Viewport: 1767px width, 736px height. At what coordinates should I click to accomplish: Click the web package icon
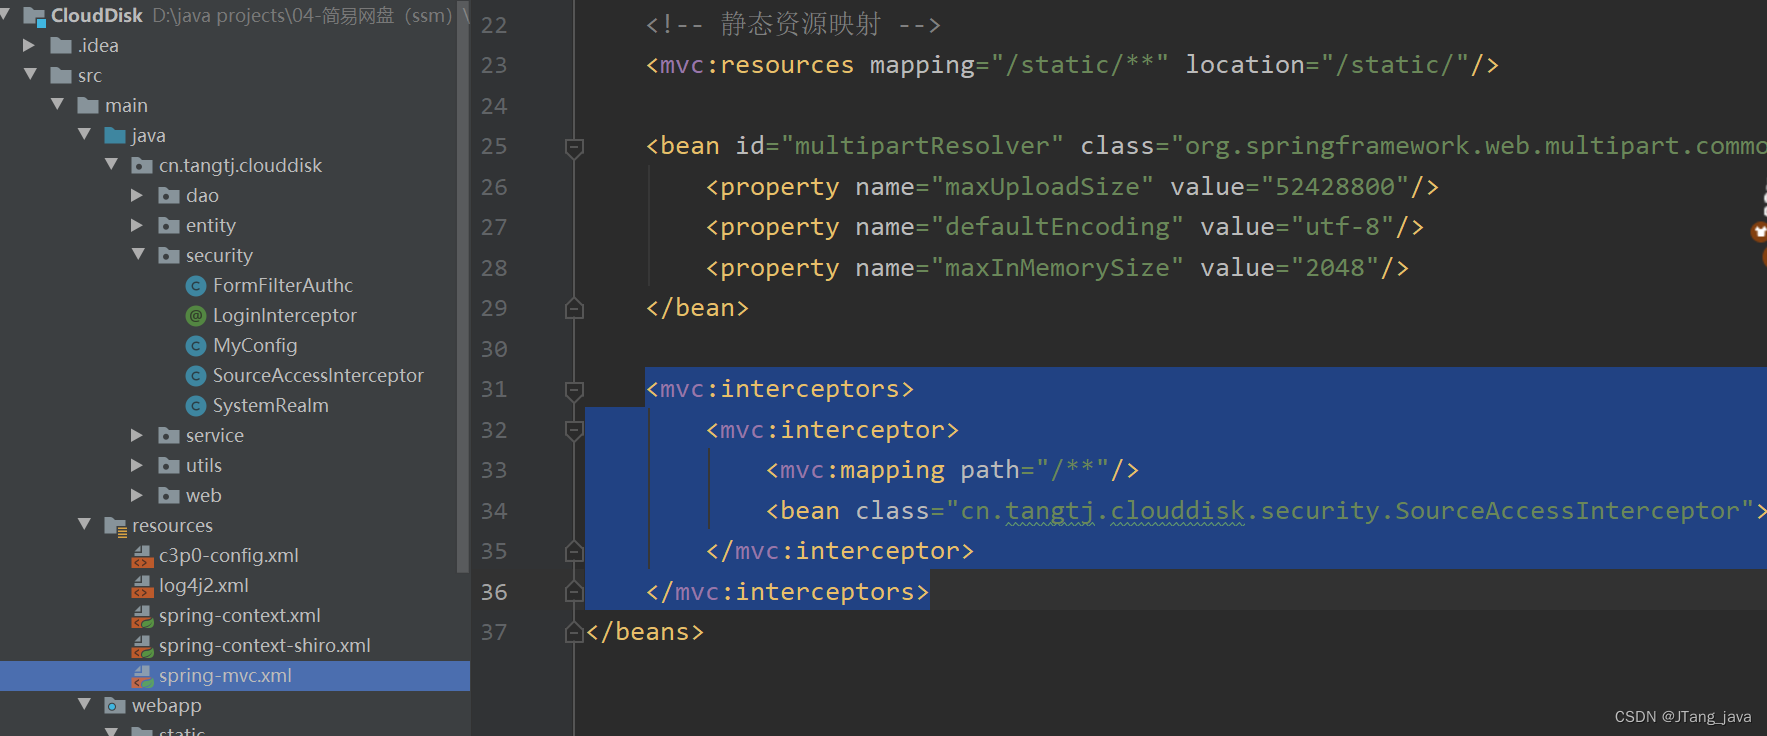point(169,495)
